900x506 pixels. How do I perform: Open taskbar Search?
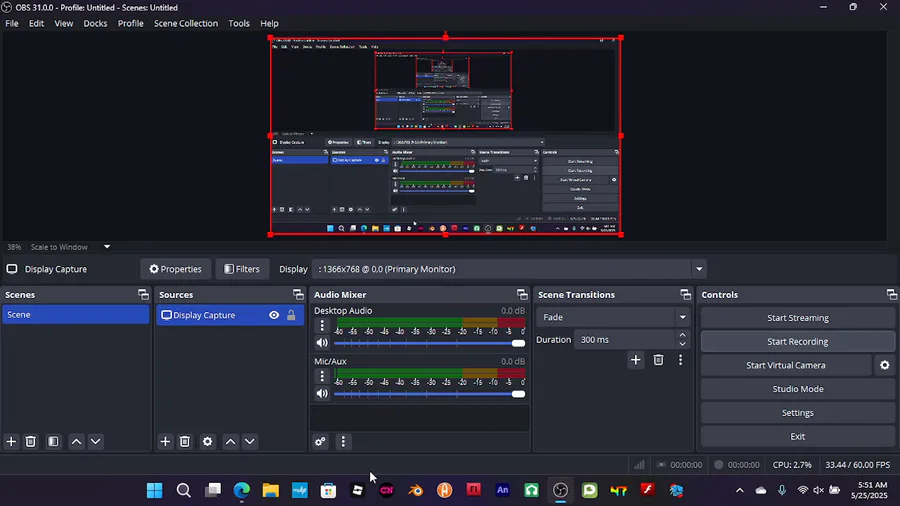pyautogui.click(x=184, y=490)
